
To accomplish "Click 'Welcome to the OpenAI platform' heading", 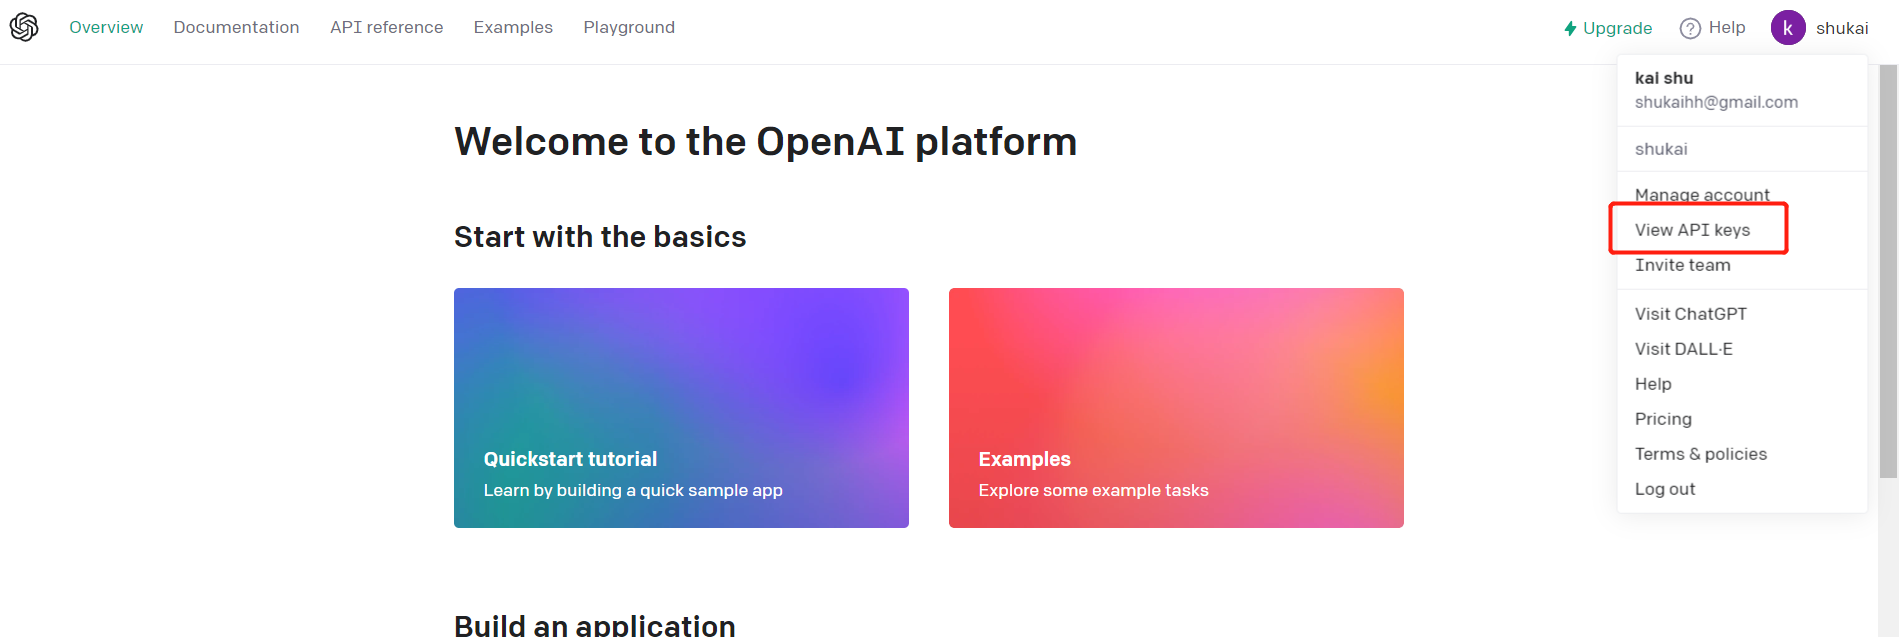I will point(765,142).
